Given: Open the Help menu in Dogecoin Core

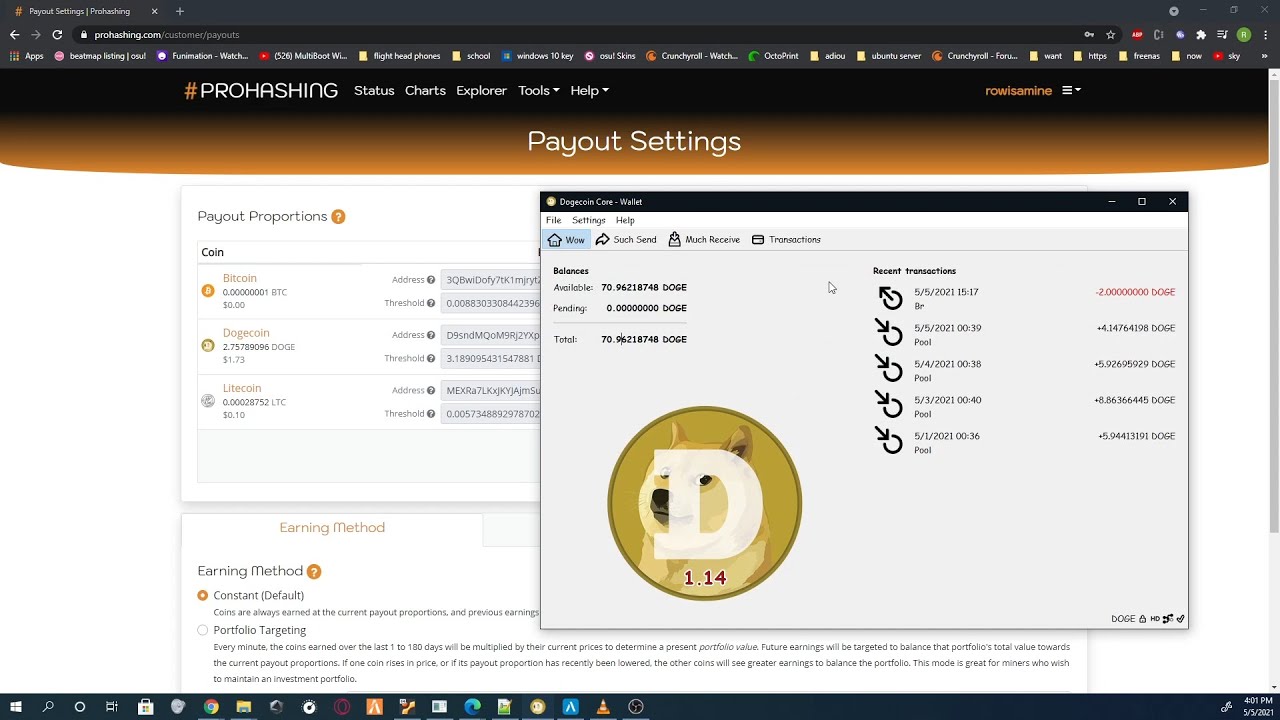Looking at the screenshot, I should (625, 220).
